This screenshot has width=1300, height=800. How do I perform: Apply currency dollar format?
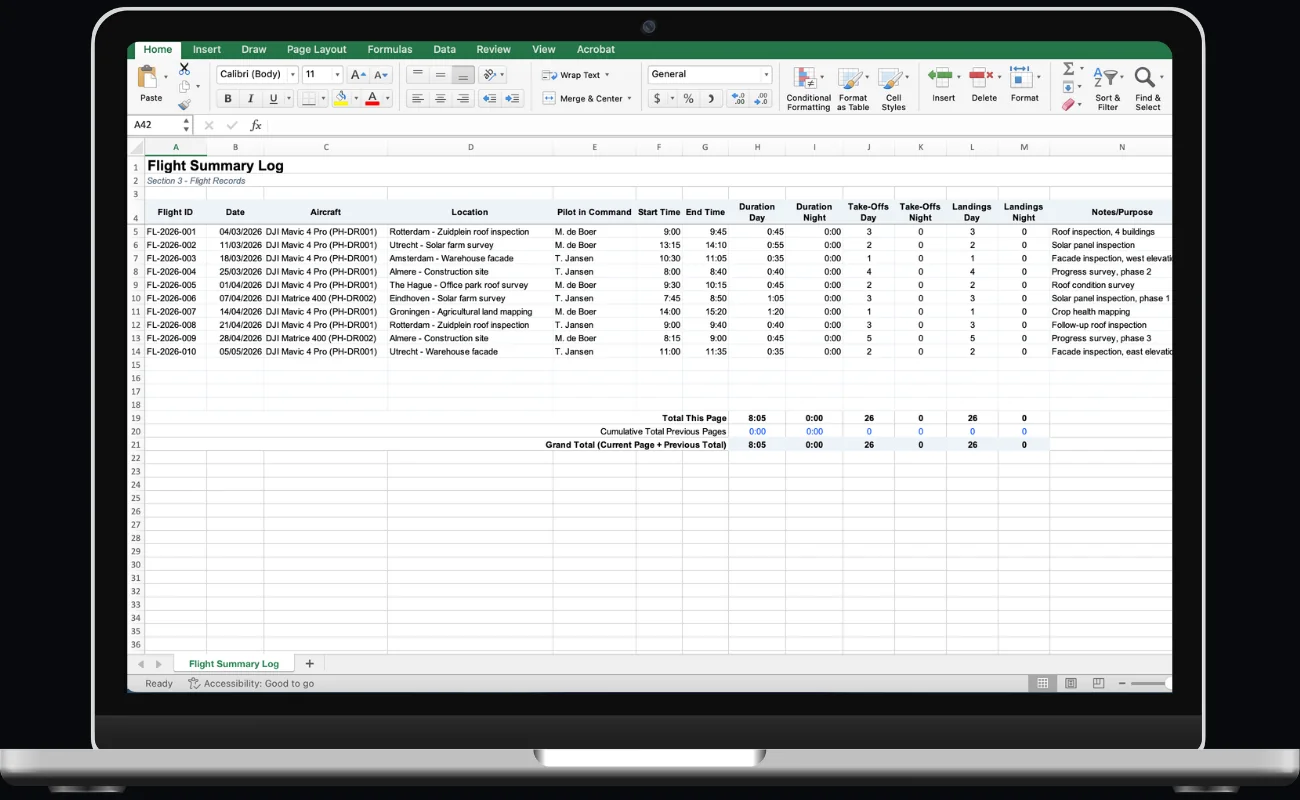657,99
